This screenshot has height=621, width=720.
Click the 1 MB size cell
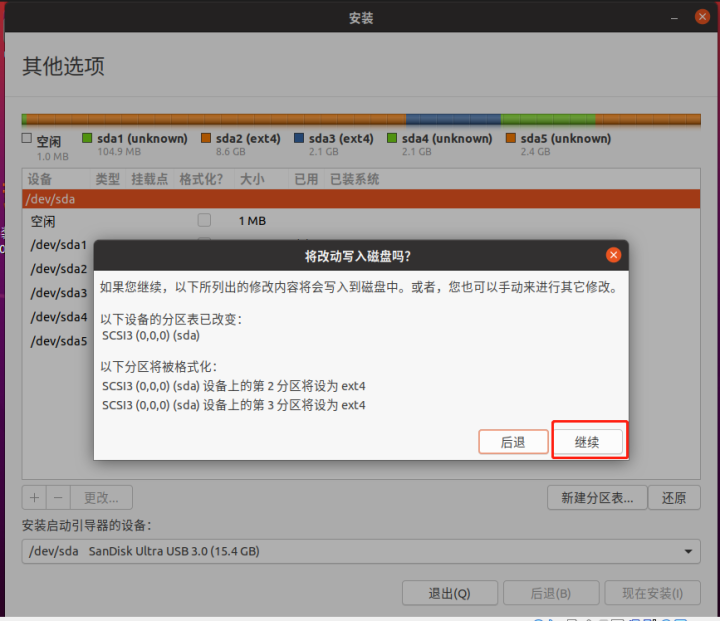coord(252,221)
